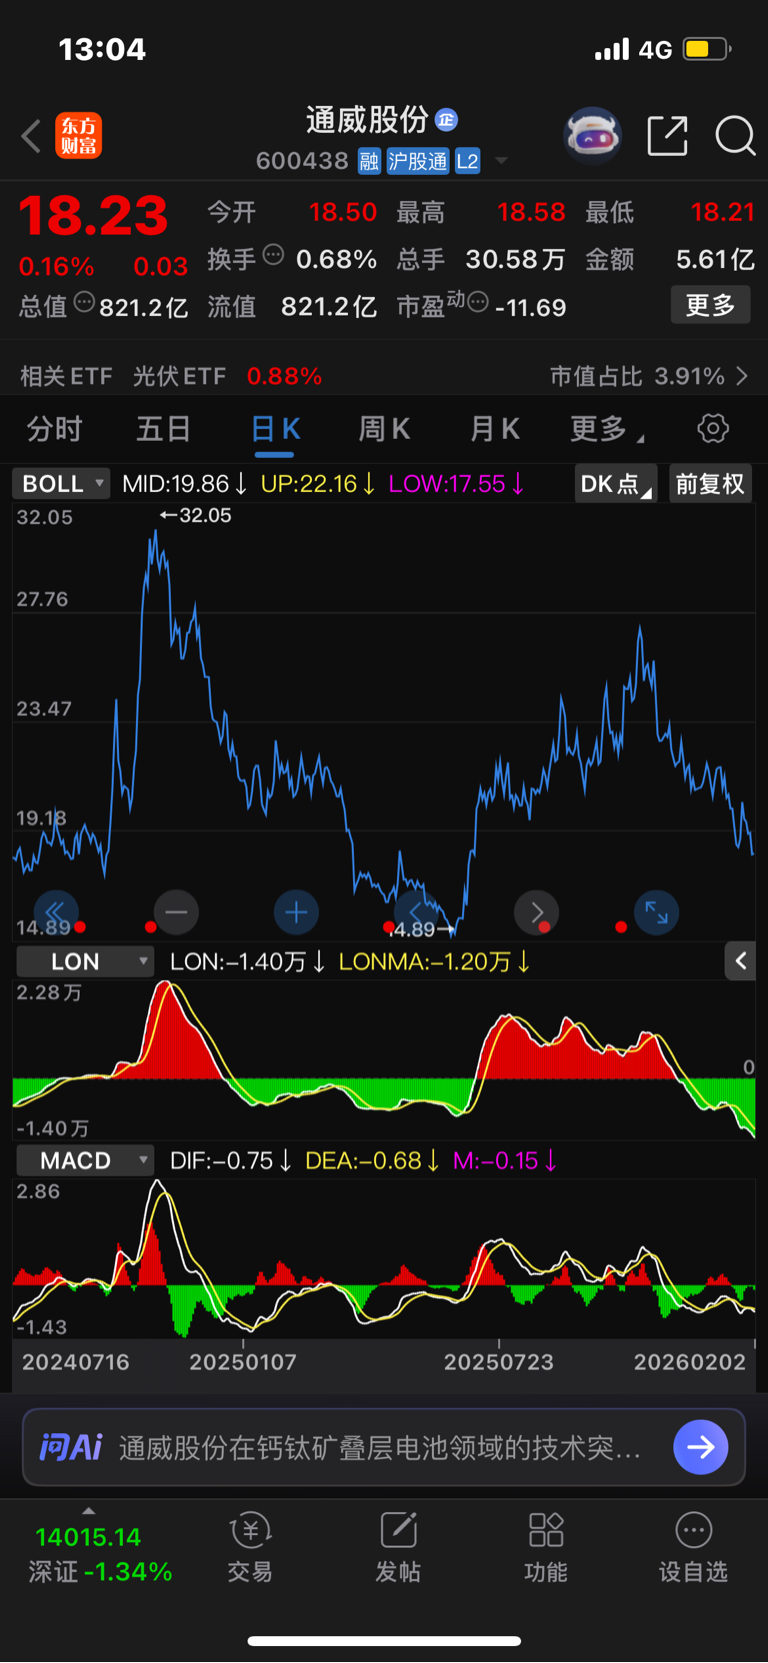Viewport: 768px width, 1663px height.
Task: Tap 换手 info circle icon
Action: (273, 255)
